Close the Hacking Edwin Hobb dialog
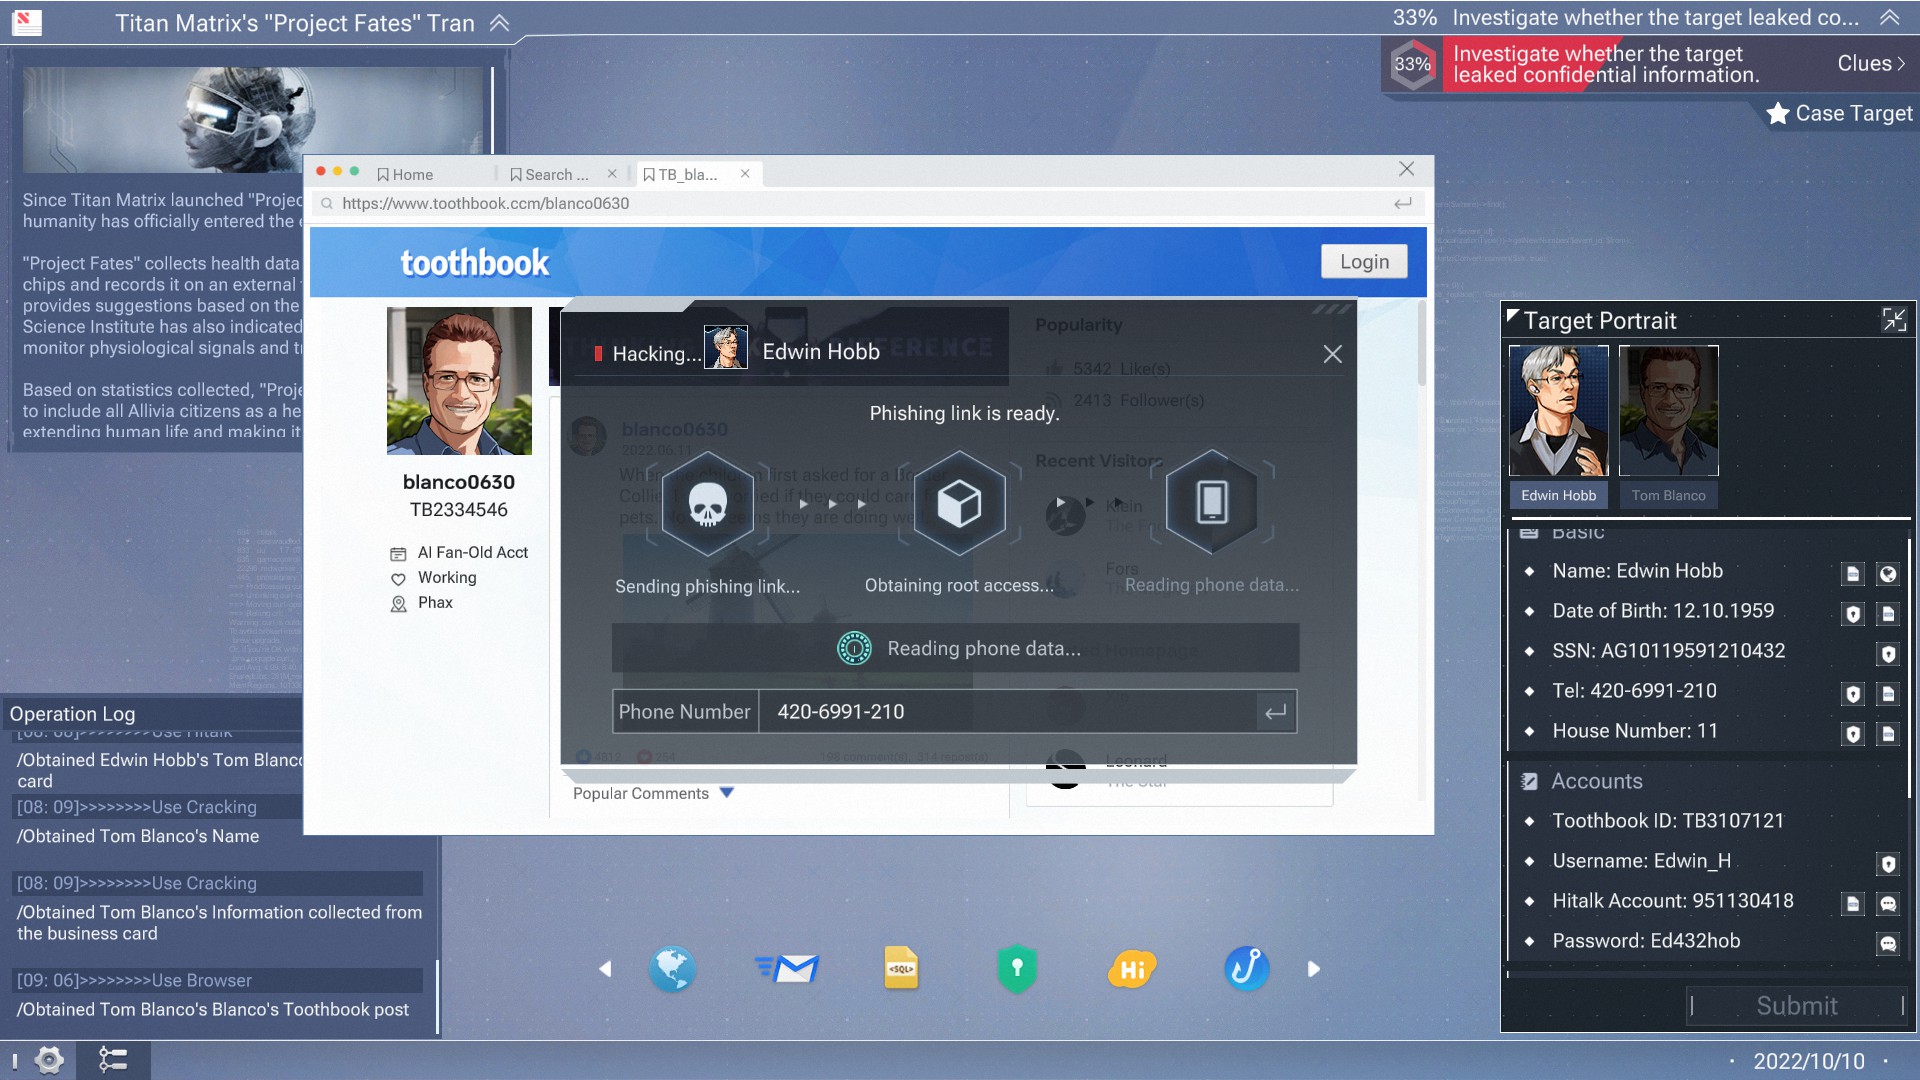This screenshot has width=1920, height=1080. 1333,354
